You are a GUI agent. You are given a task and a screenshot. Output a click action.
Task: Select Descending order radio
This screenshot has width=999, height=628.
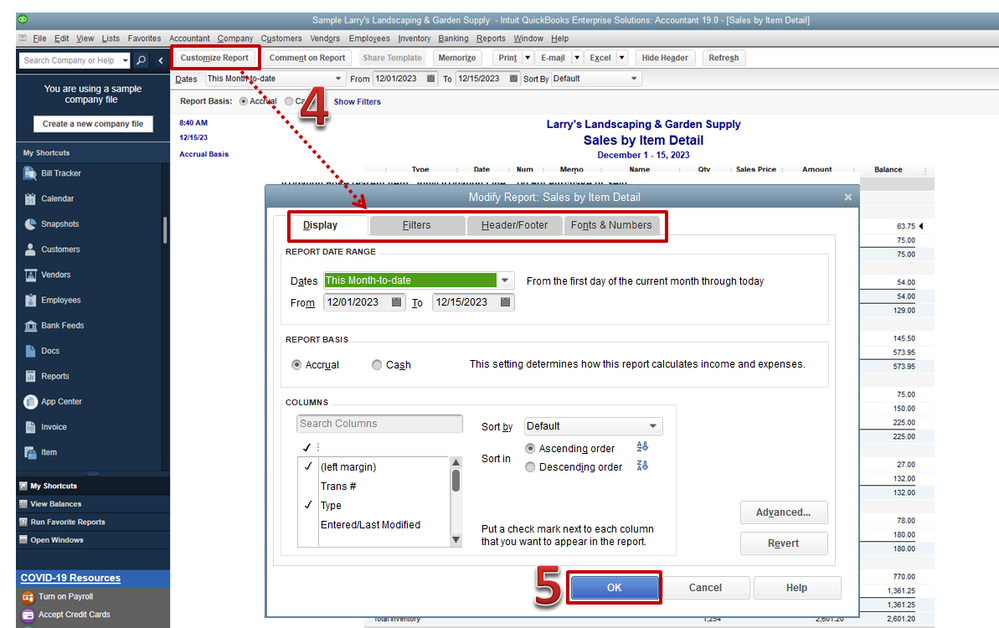530,467
